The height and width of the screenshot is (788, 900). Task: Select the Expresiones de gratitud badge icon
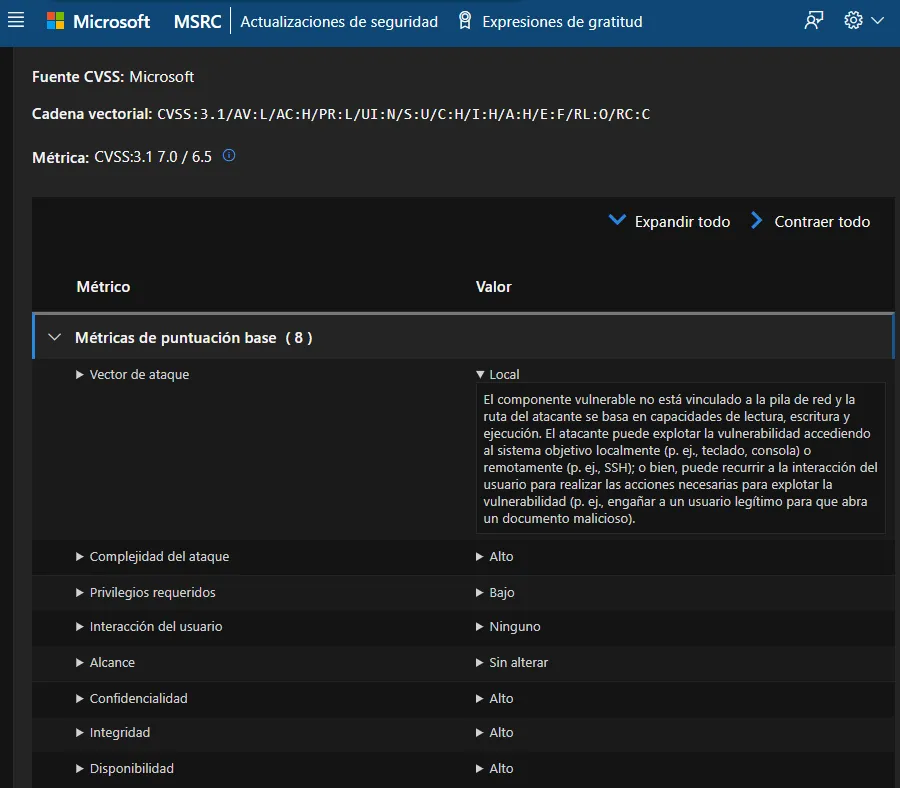coord(464,20)
